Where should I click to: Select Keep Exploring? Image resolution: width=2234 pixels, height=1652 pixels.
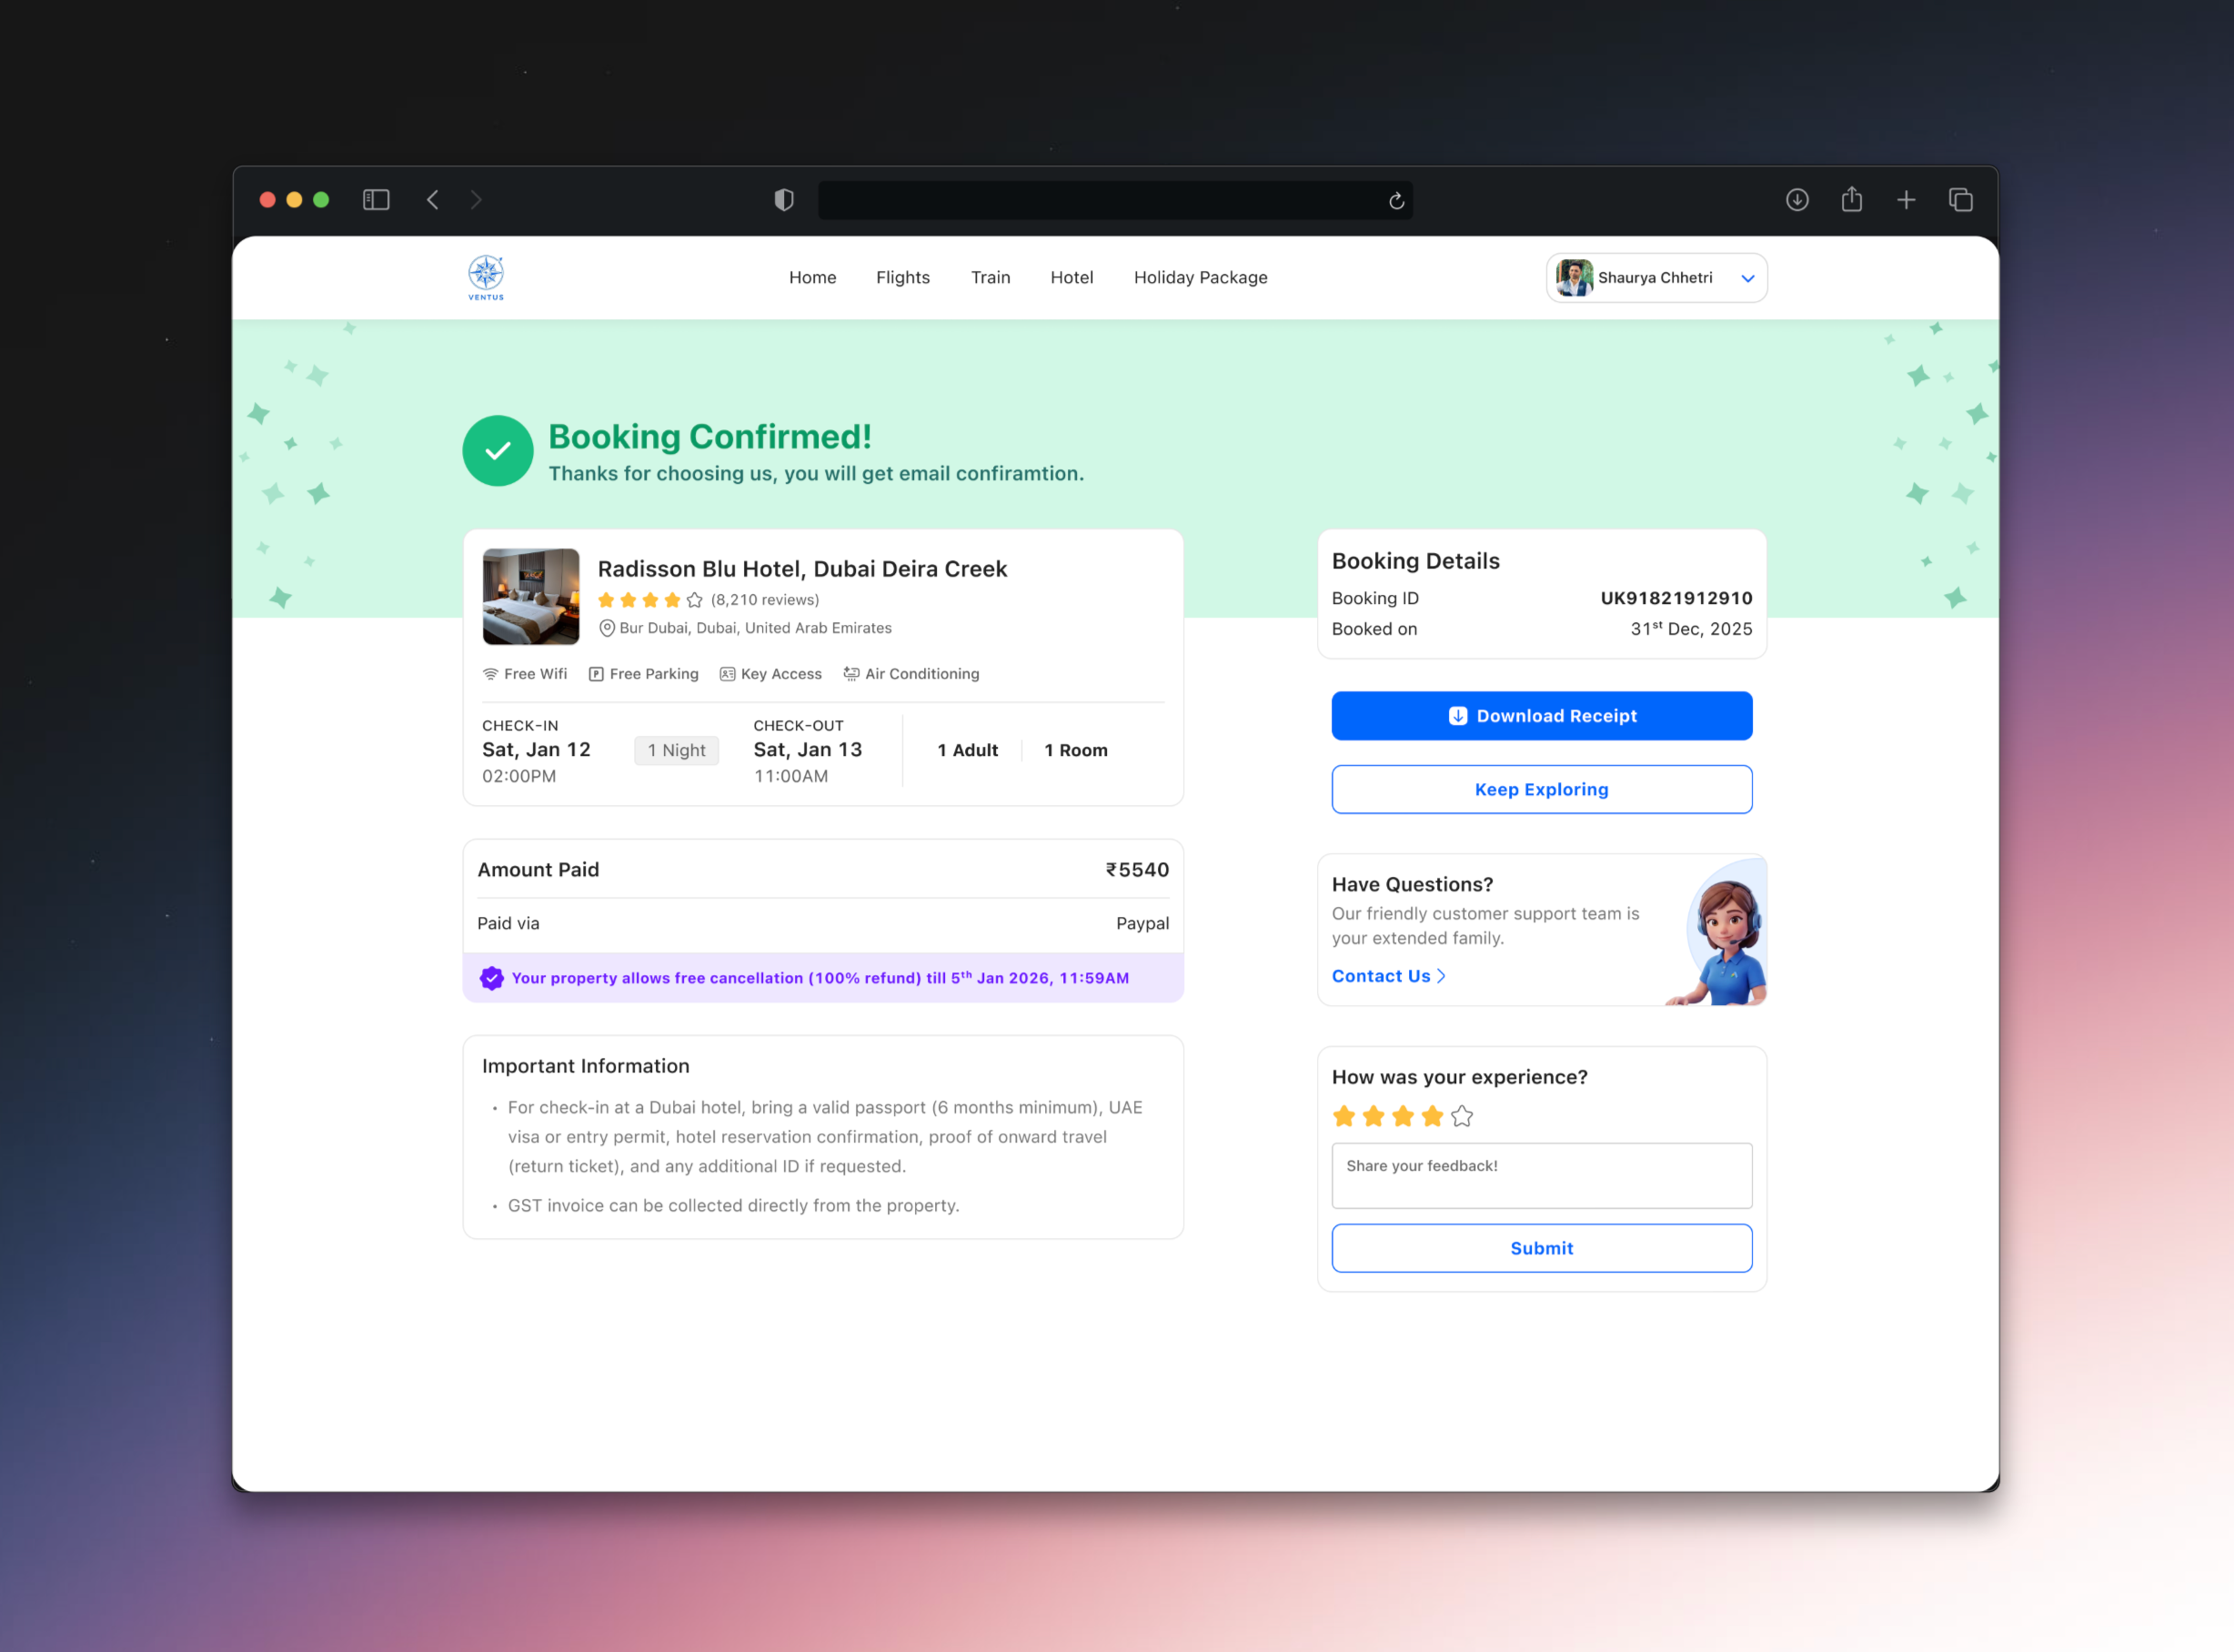tap(1541, 789)
